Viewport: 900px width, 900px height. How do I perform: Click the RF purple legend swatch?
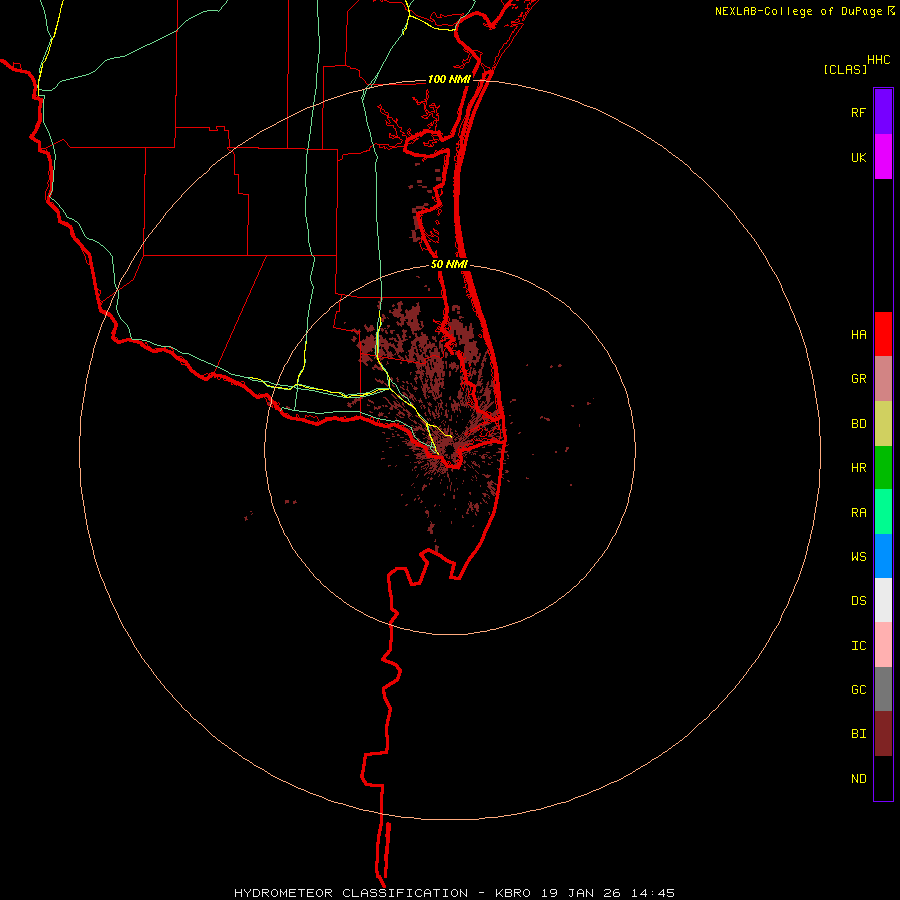(883, 112)
